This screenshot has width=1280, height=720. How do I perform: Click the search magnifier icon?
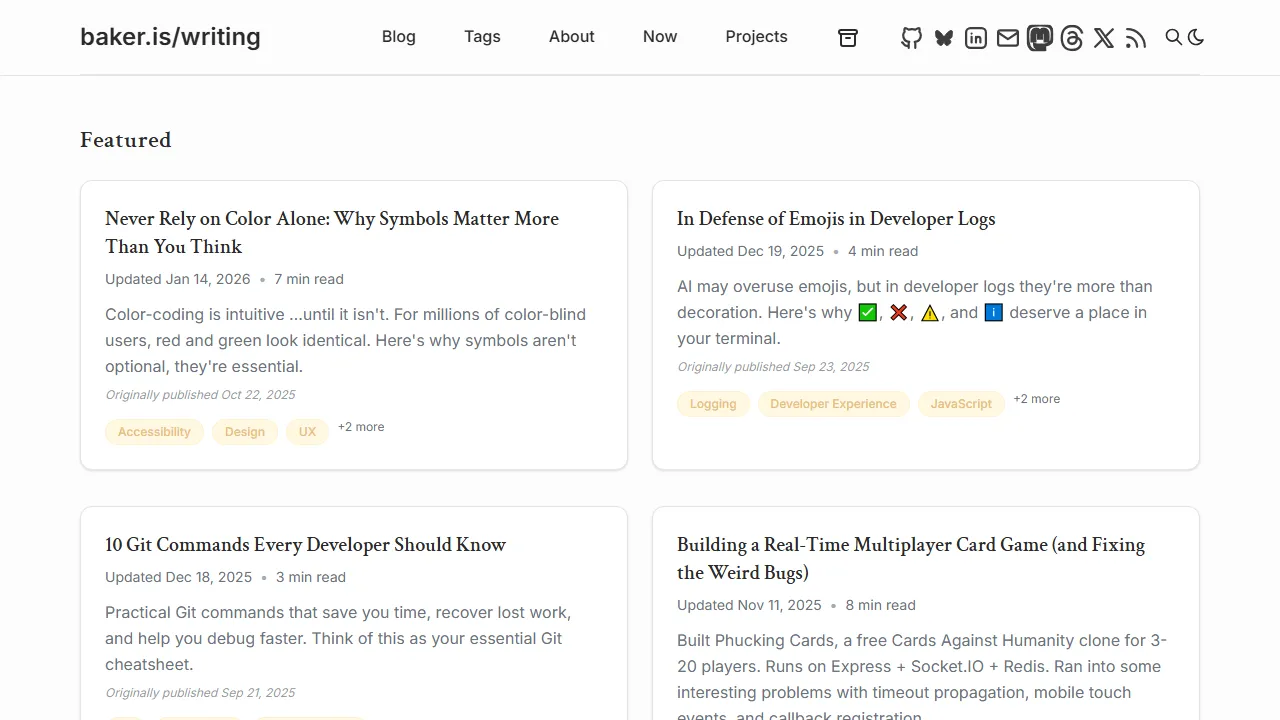tap(1173, 37)
